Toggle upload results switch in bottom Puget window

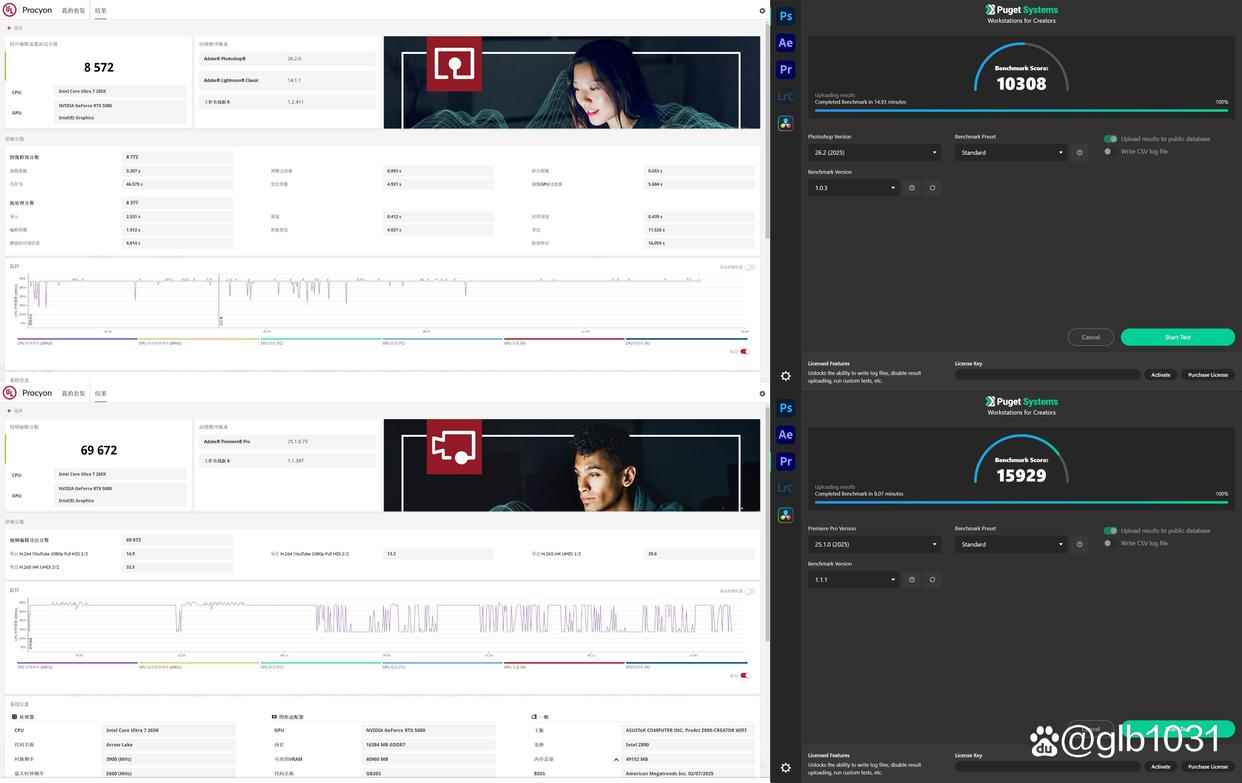pyautogui.click(x=1110, y=531)
